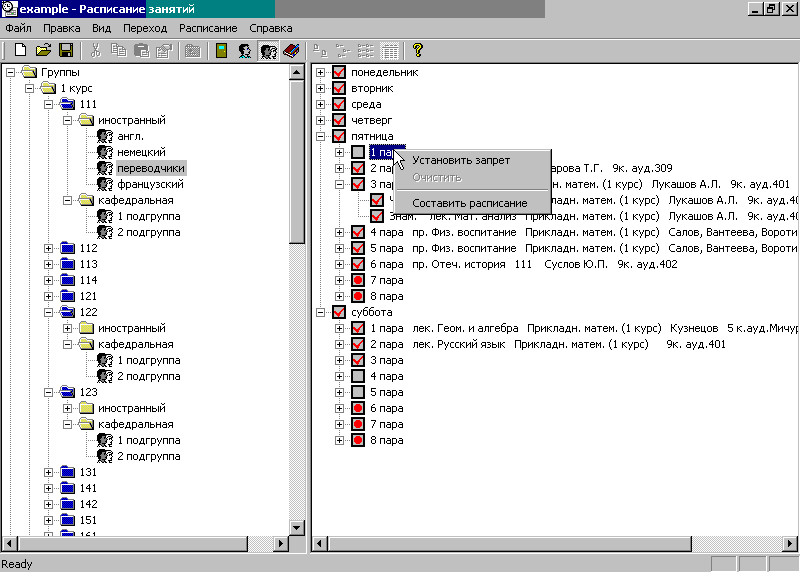Save the schedule with the floppy disk icon
Screen dimensions: 800x572
[x=66, y=50]
